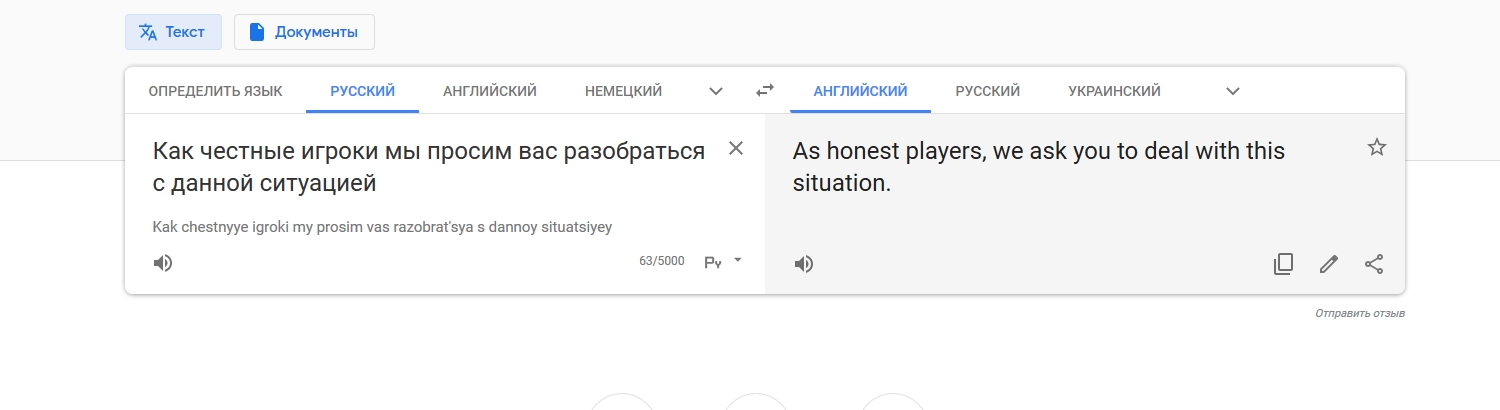The image size is (1500, 410).
Task: Choose Немецкий as source language
Action: pyautogui.click(x=623, y=91)
